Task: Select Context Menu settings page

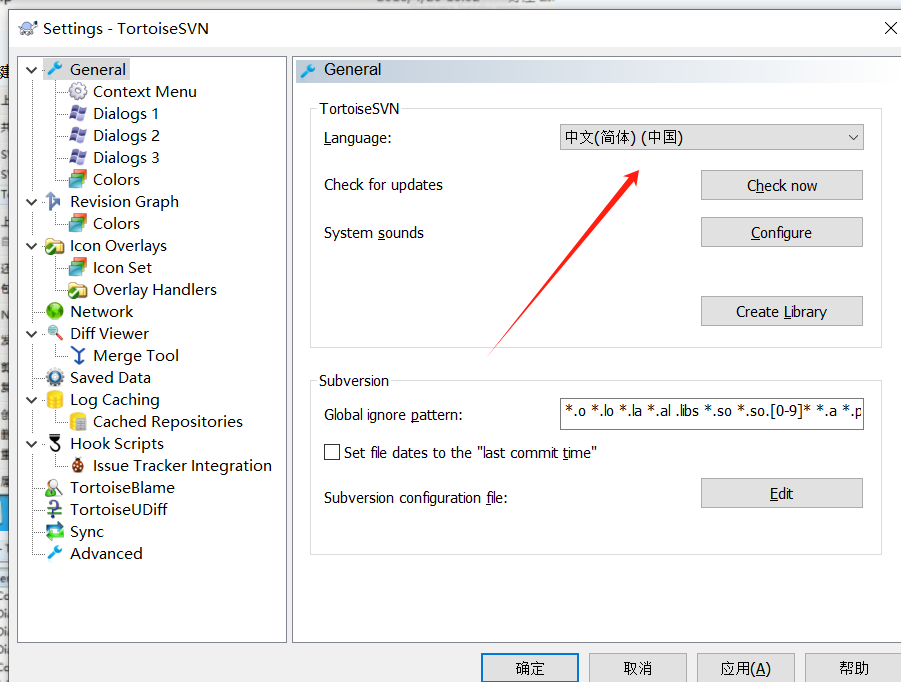Action: point(145,91)
